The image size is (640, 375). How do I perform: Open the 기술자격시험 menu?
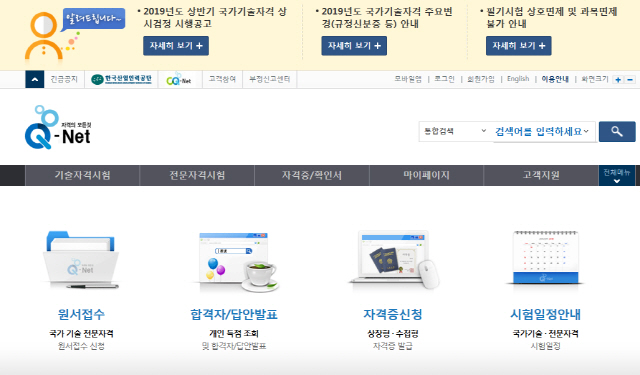click(82, 175)
